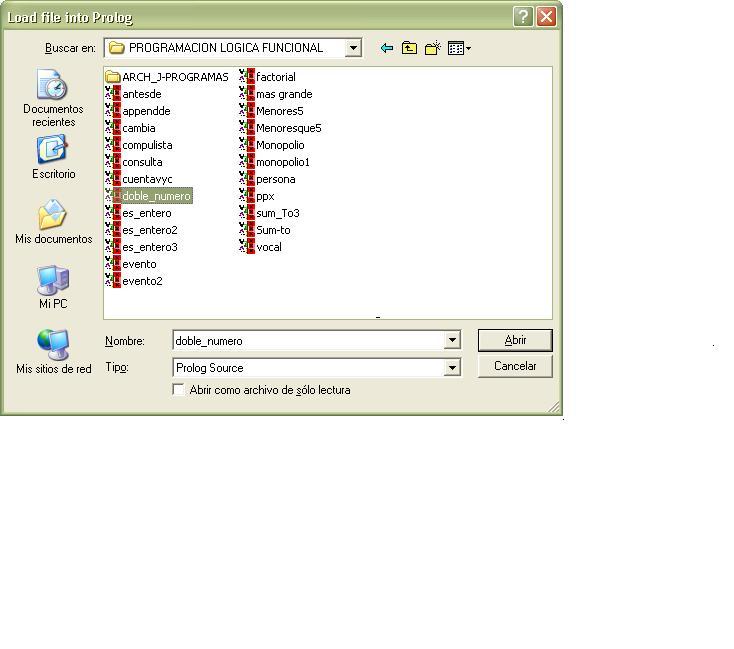Select the Sum-to file icon
This screenshot has height=649, width=734.
(x=247, y=229)
